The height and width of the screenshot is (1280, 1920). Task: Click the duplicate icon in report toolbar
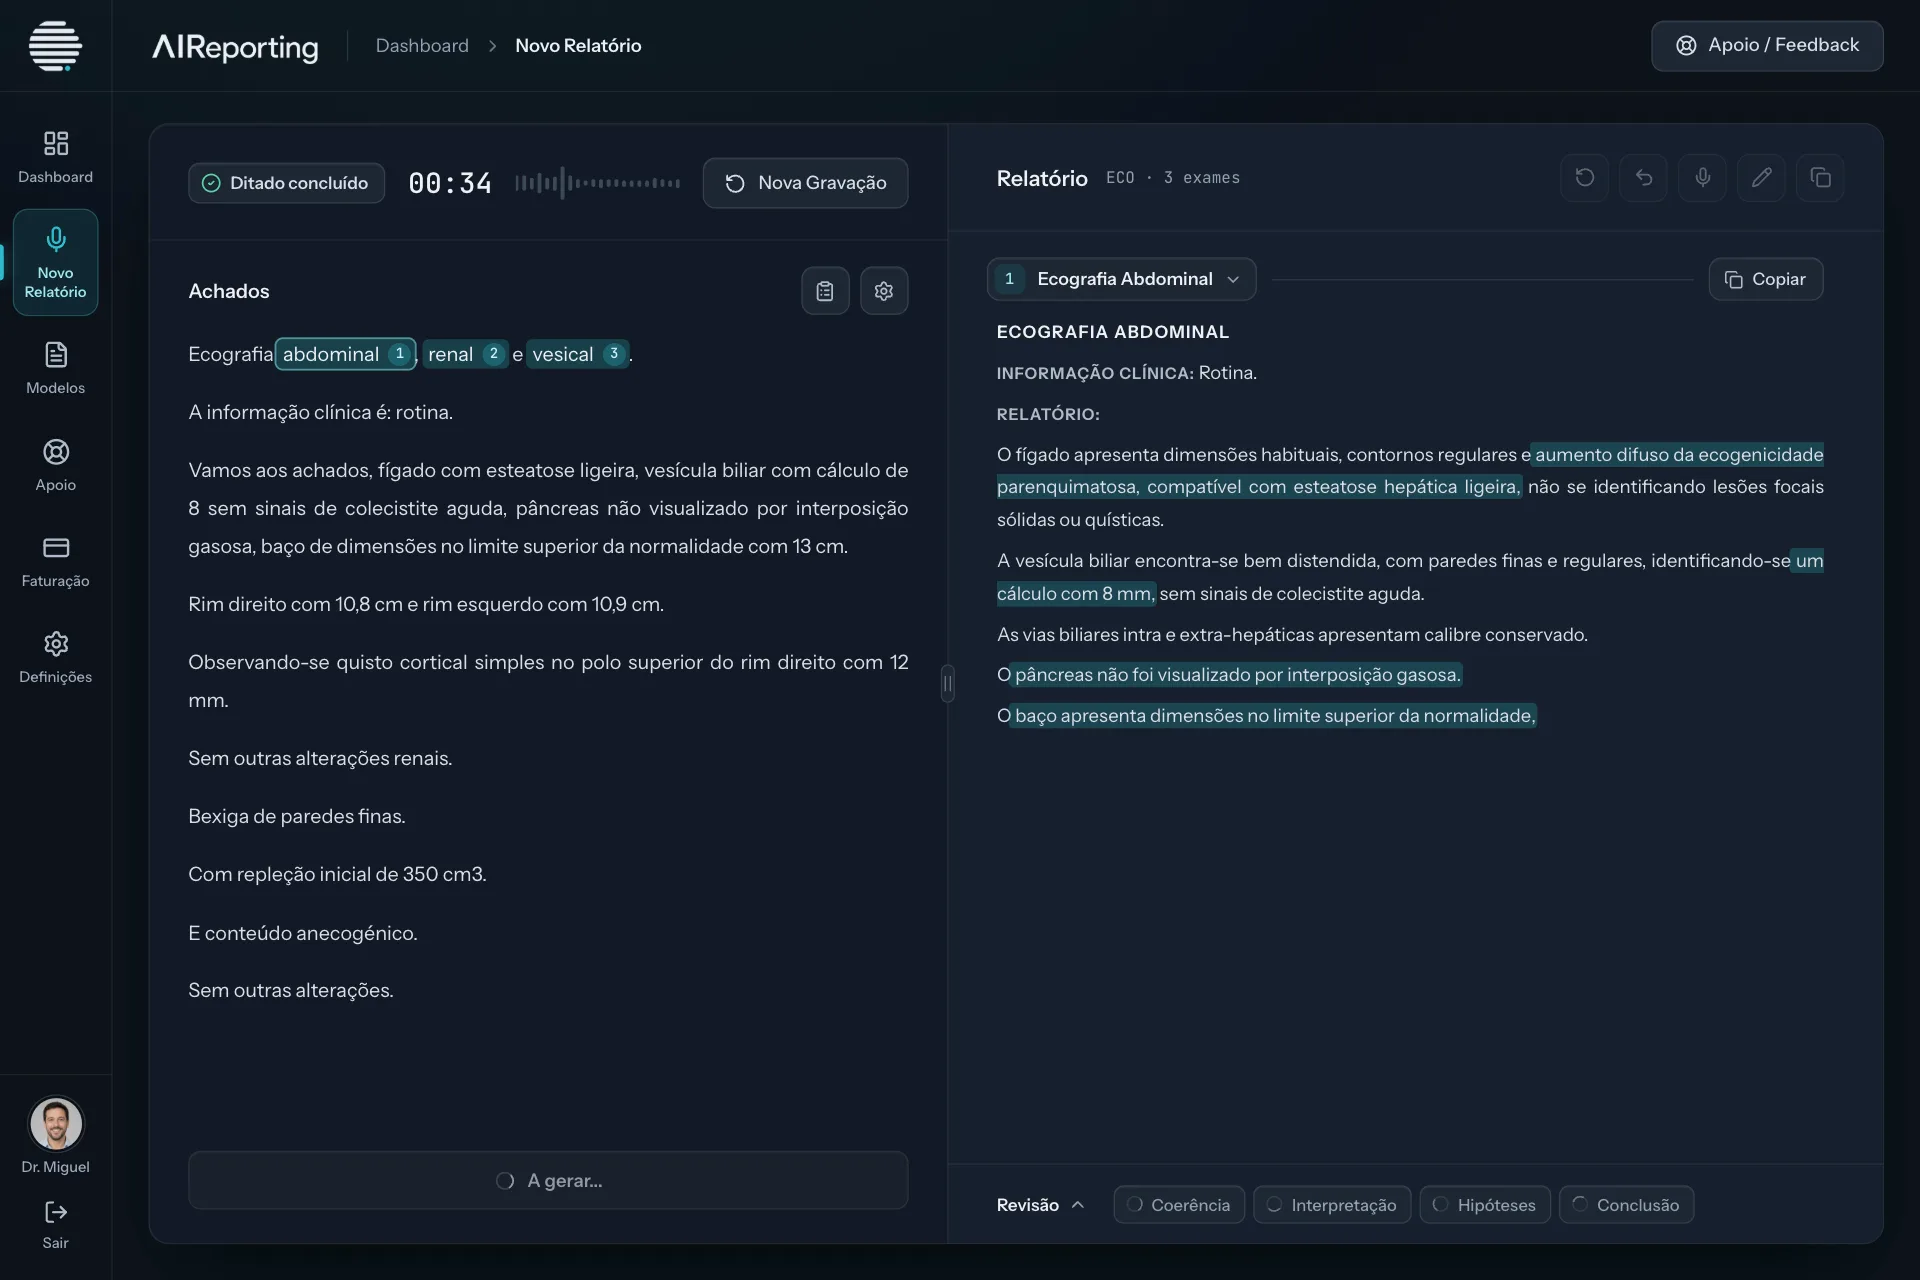pyautogui.click(x=1821, y=178)
